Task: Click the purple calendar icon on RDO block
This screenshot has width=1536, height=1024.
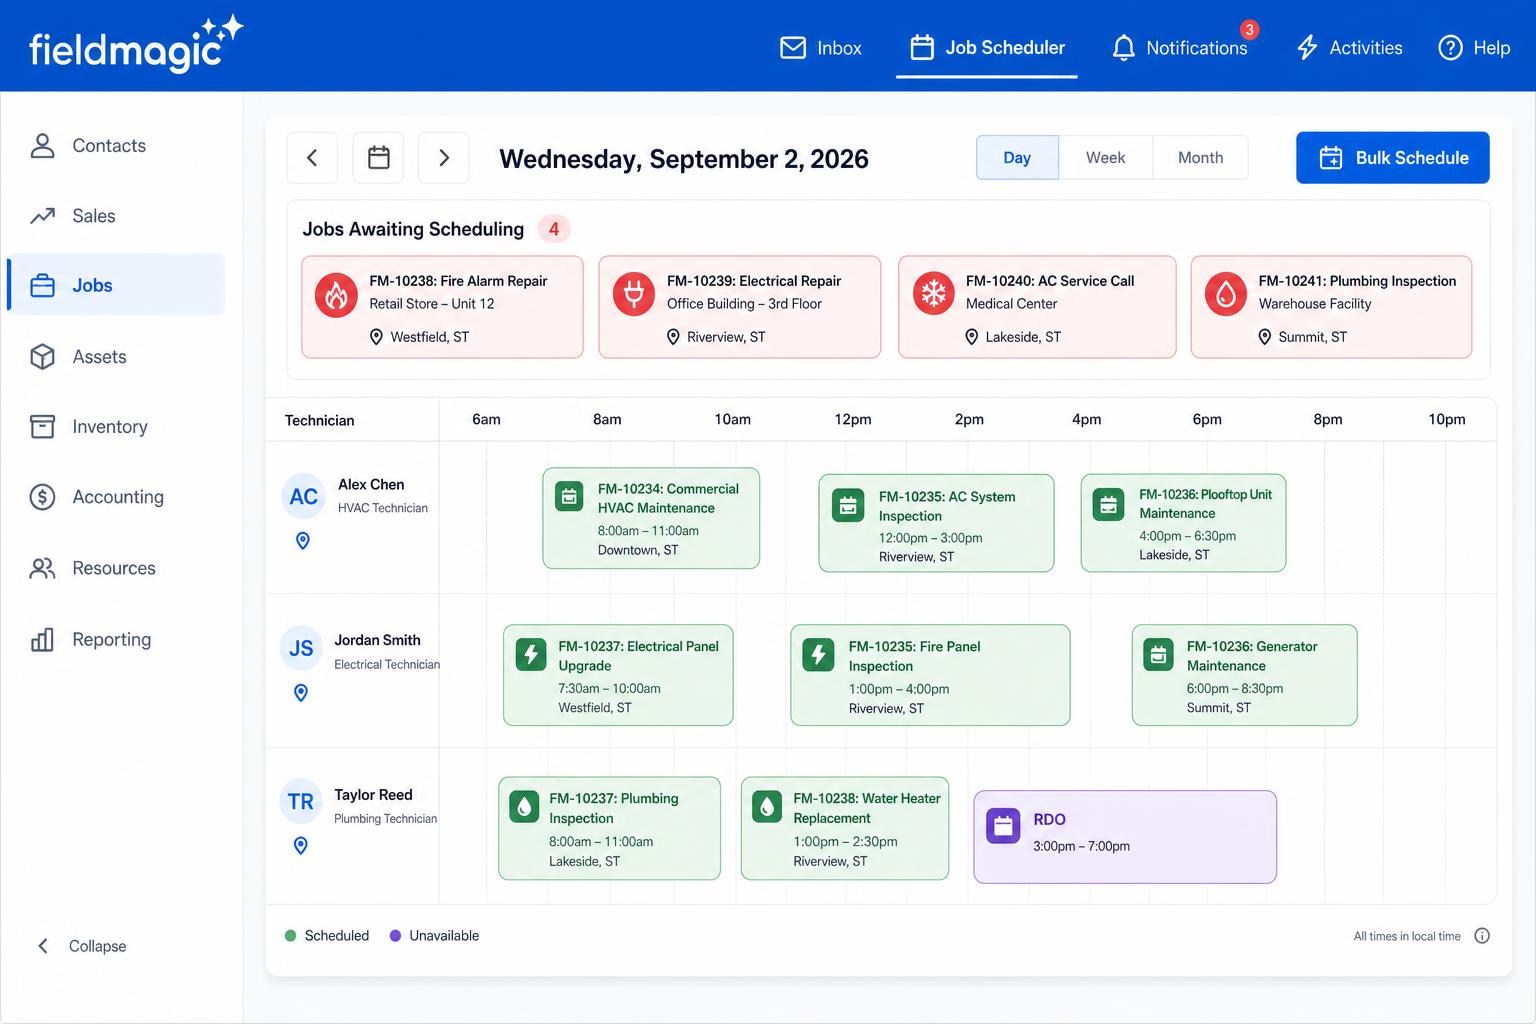Action: [x=1003, y=826]
